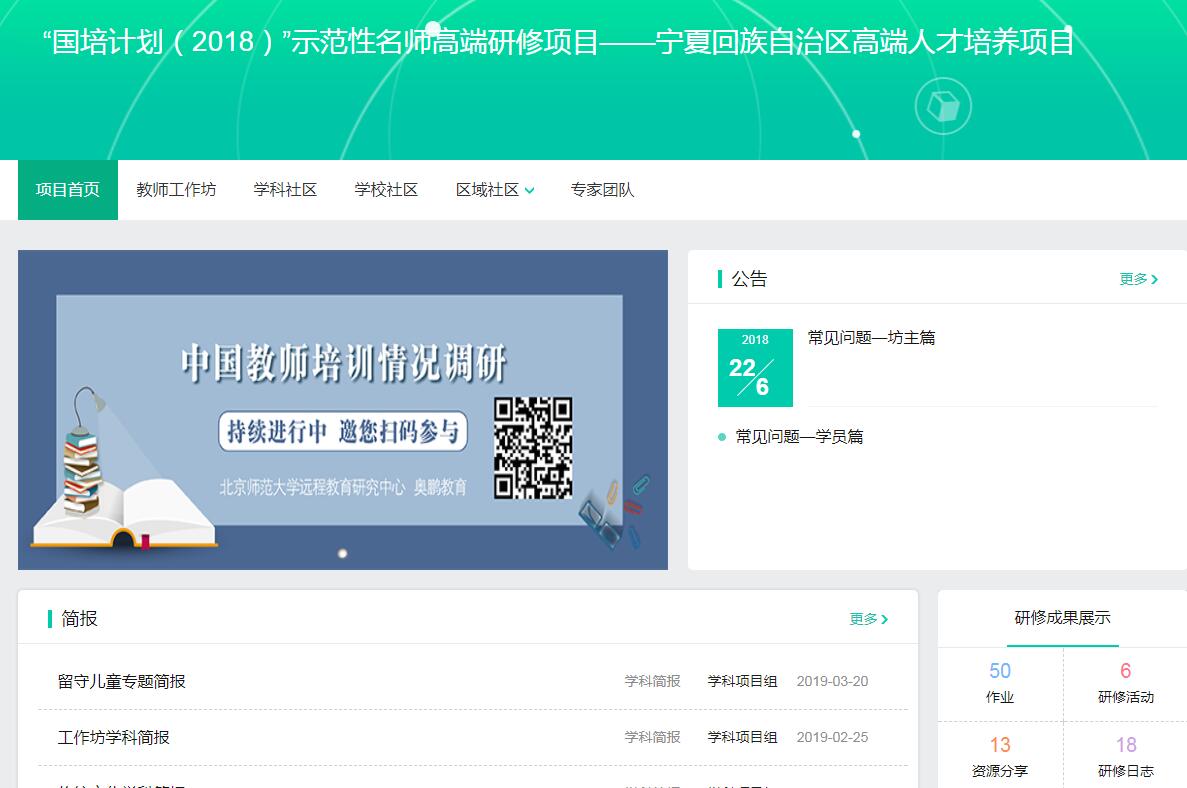
Task: Switch to 教师工作坊 tab
Action: coord(176,190)
